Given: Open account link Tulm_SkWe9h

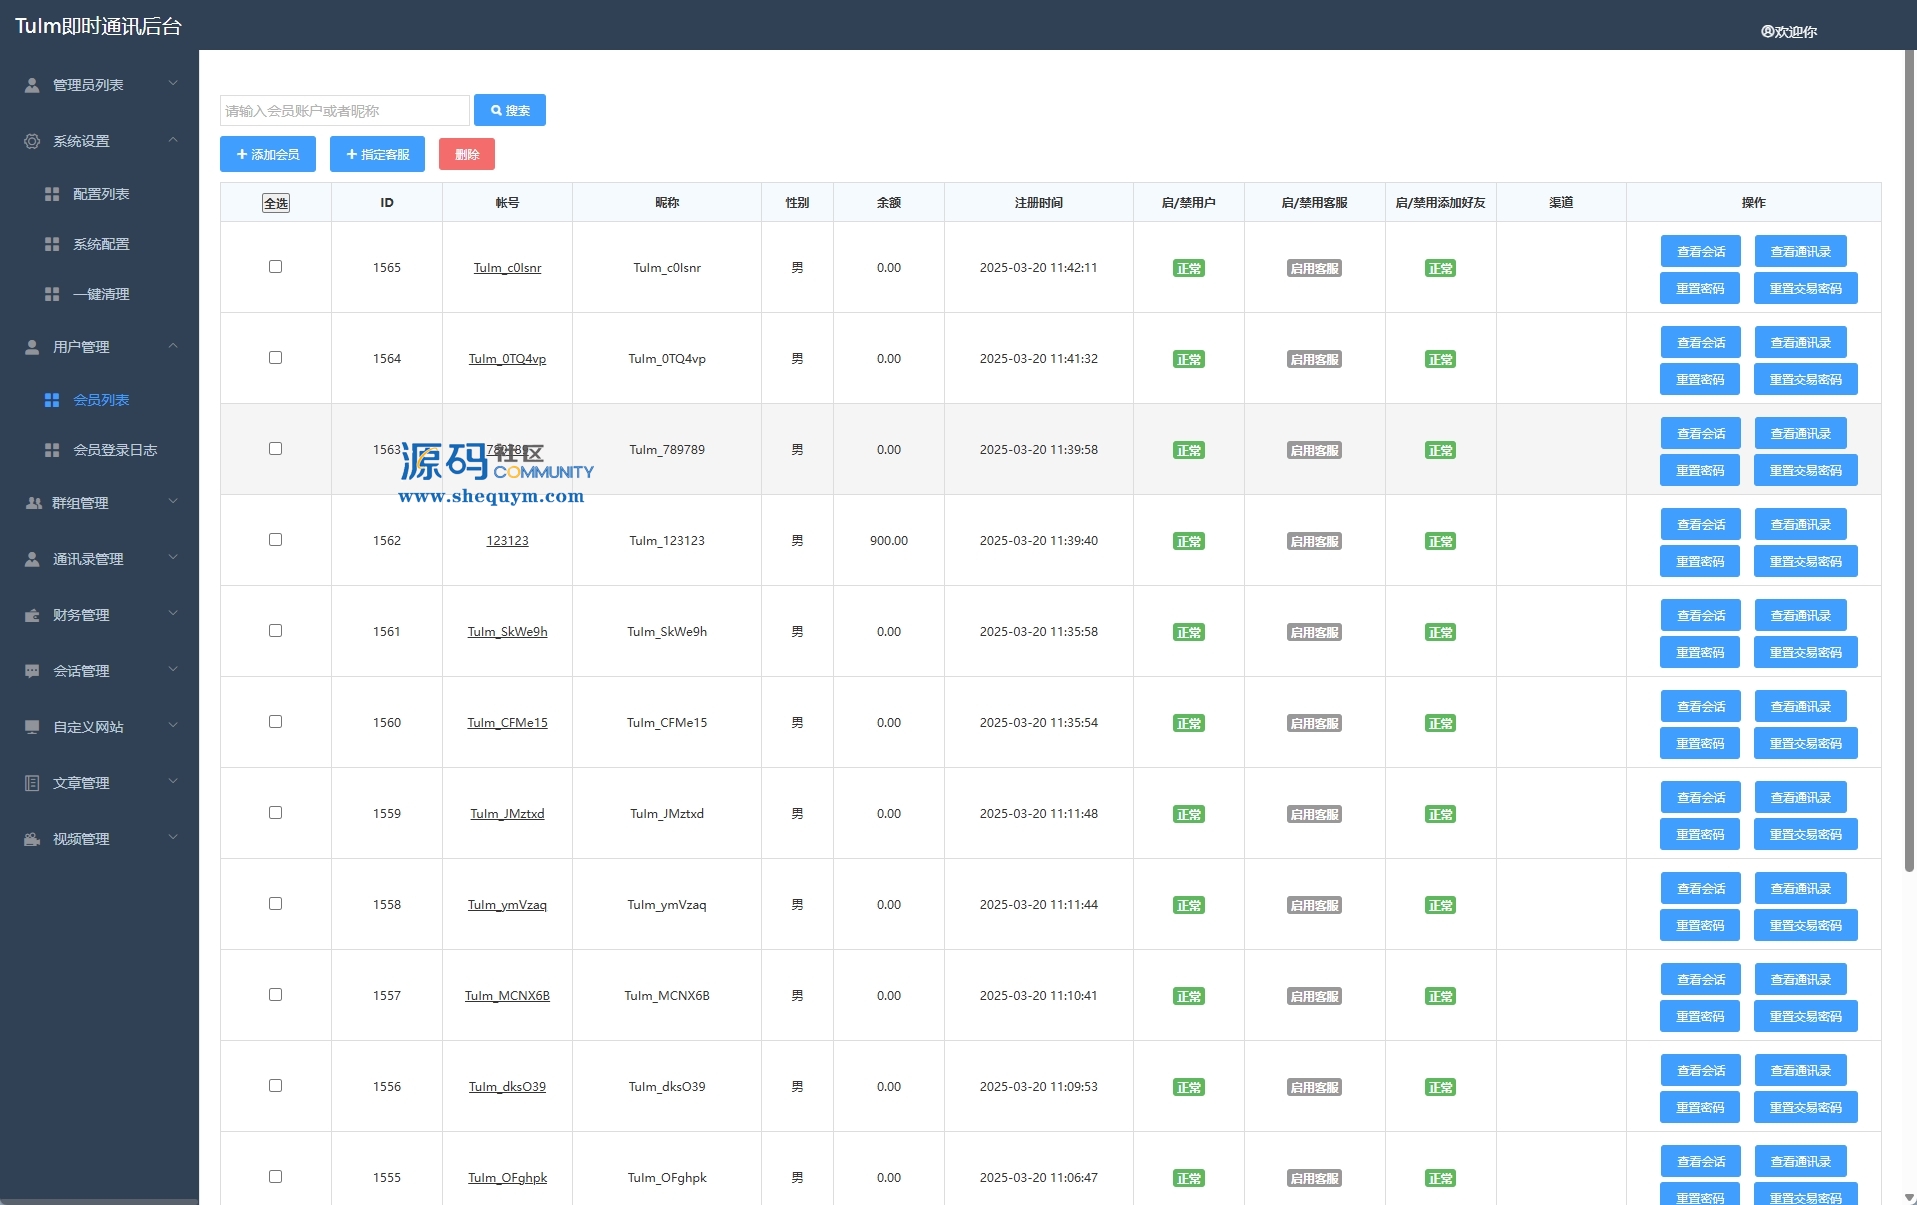Looking at the screenshot, I should 507,632.
